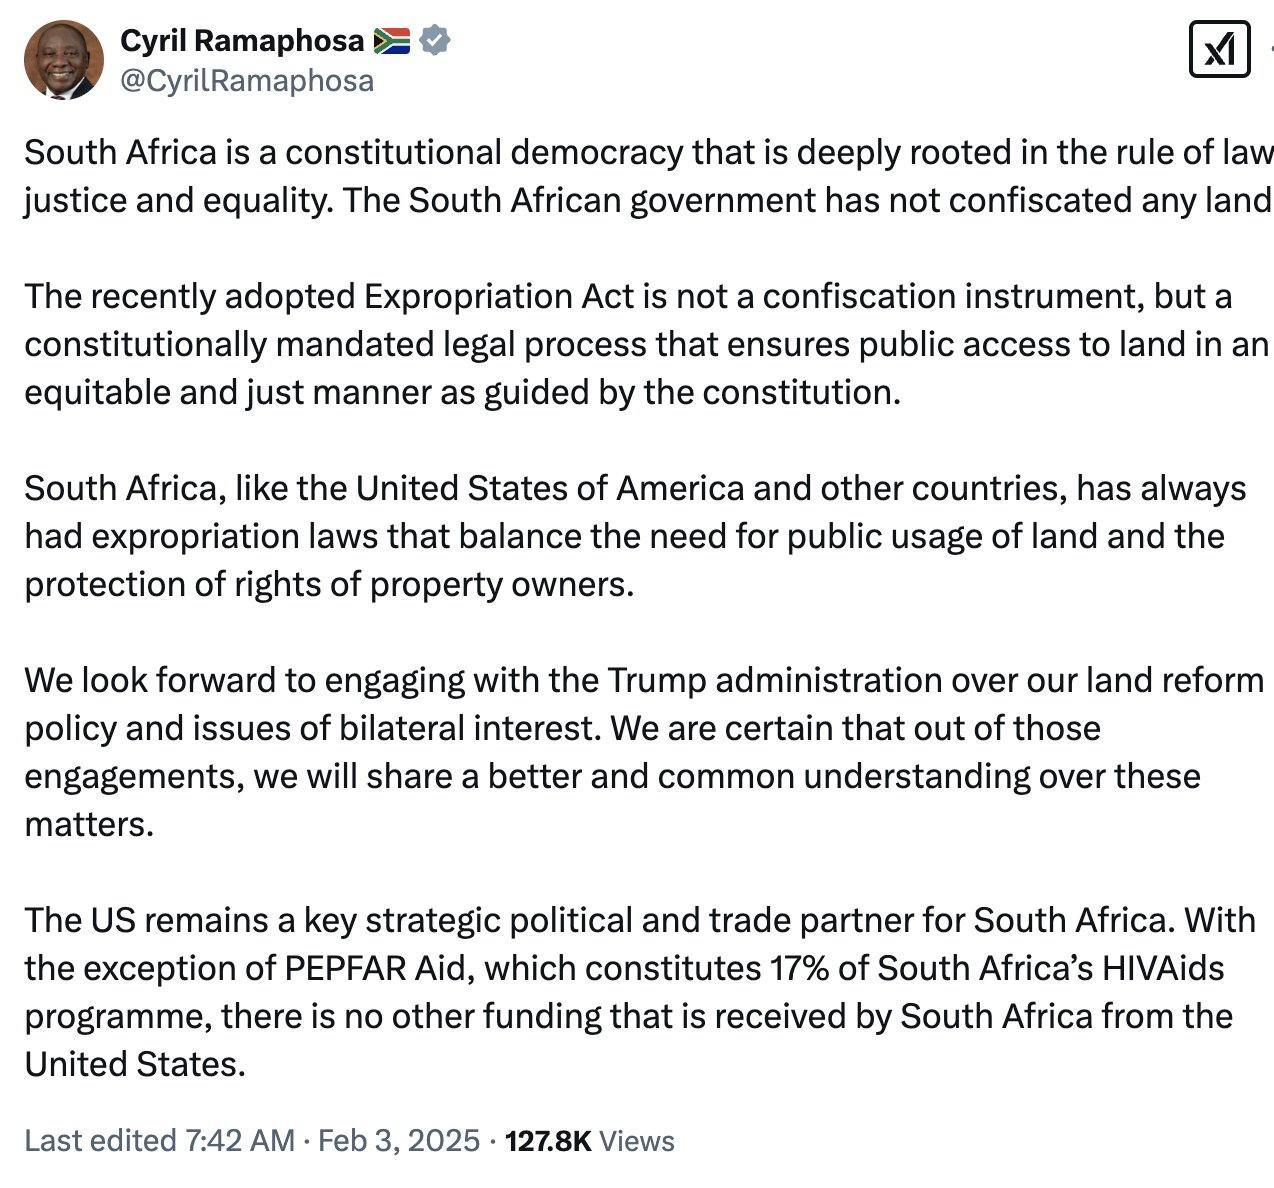This screenshot has height=1188, width=1274.
Task: Click the 127.8K Views counter
Action: (x=590, y=1141)
